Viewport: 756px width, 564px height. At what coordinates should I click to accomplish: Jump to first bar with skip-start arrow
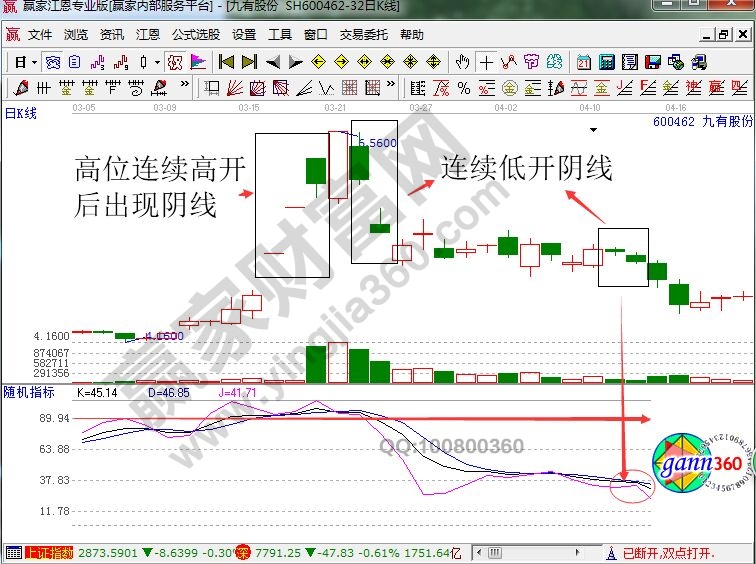pos(227,62)
